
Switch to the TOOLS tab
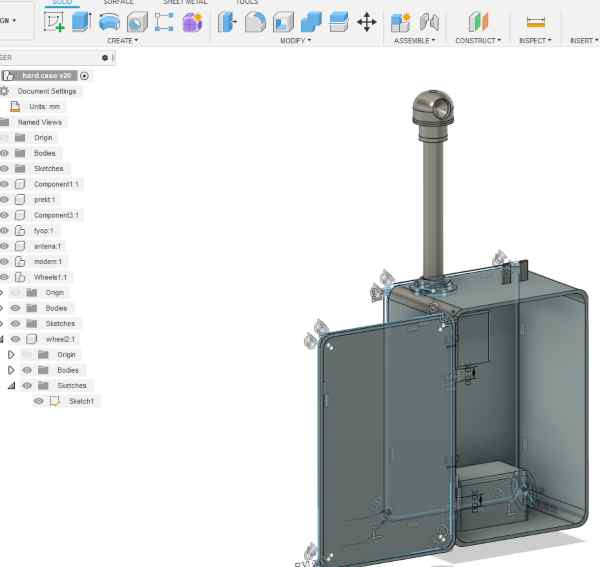click(247, 2)
